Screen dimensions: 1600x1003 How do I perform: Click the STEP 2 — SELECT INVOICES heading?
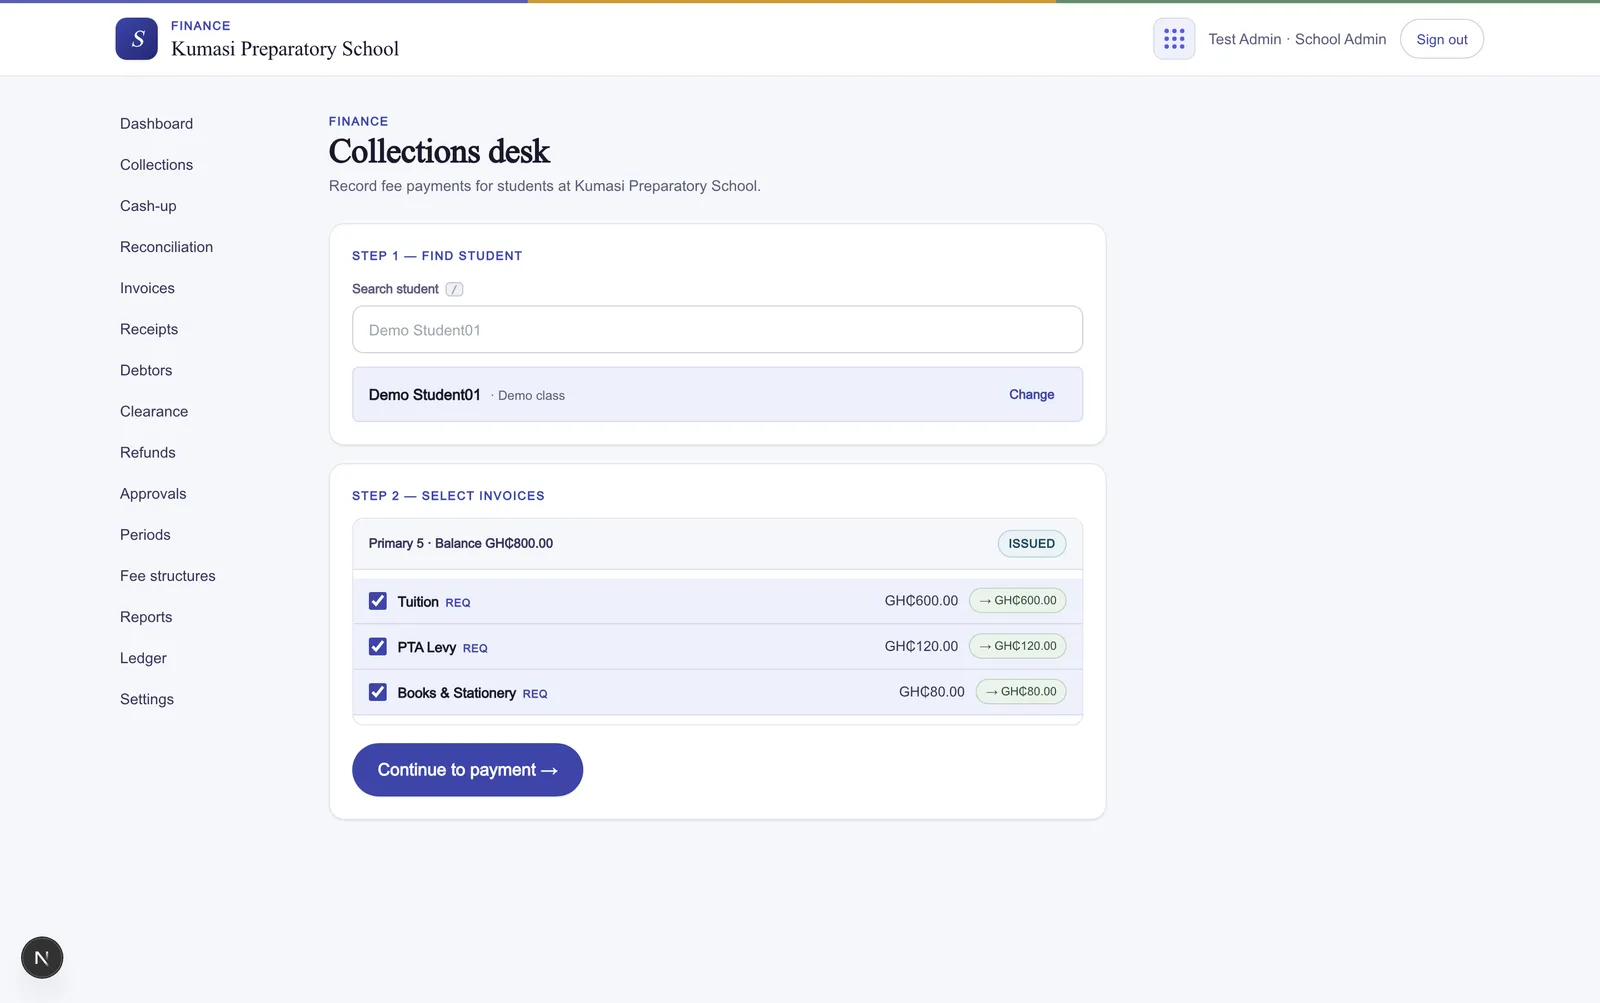448,496
